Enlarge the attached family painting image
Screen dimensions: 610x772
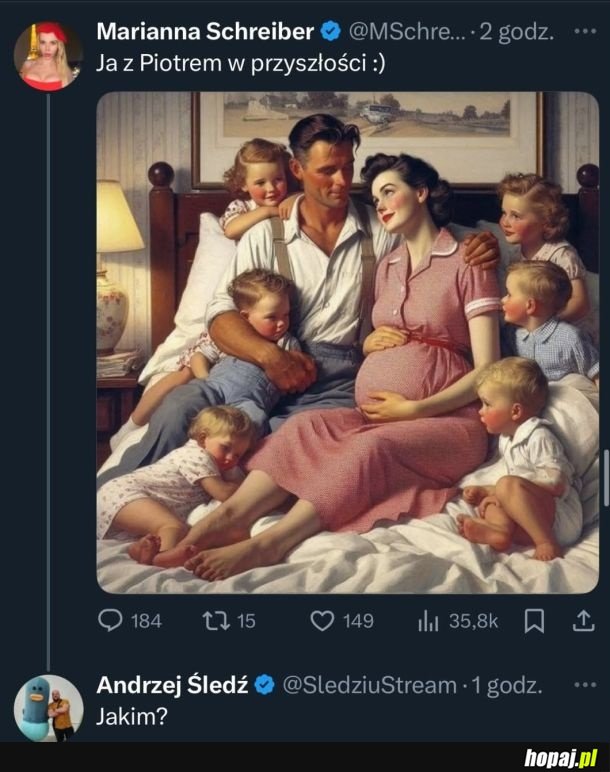(347, 342)
